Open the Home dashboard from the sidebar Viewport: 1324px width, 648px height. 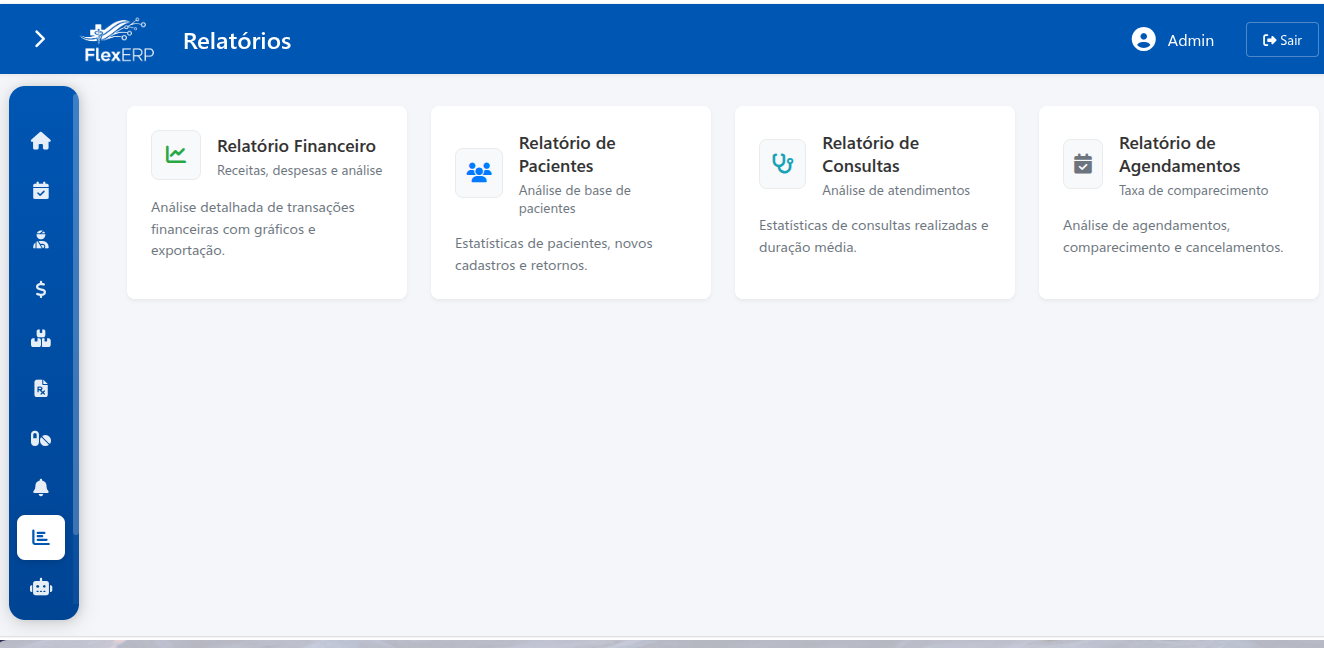coord(41,140)
